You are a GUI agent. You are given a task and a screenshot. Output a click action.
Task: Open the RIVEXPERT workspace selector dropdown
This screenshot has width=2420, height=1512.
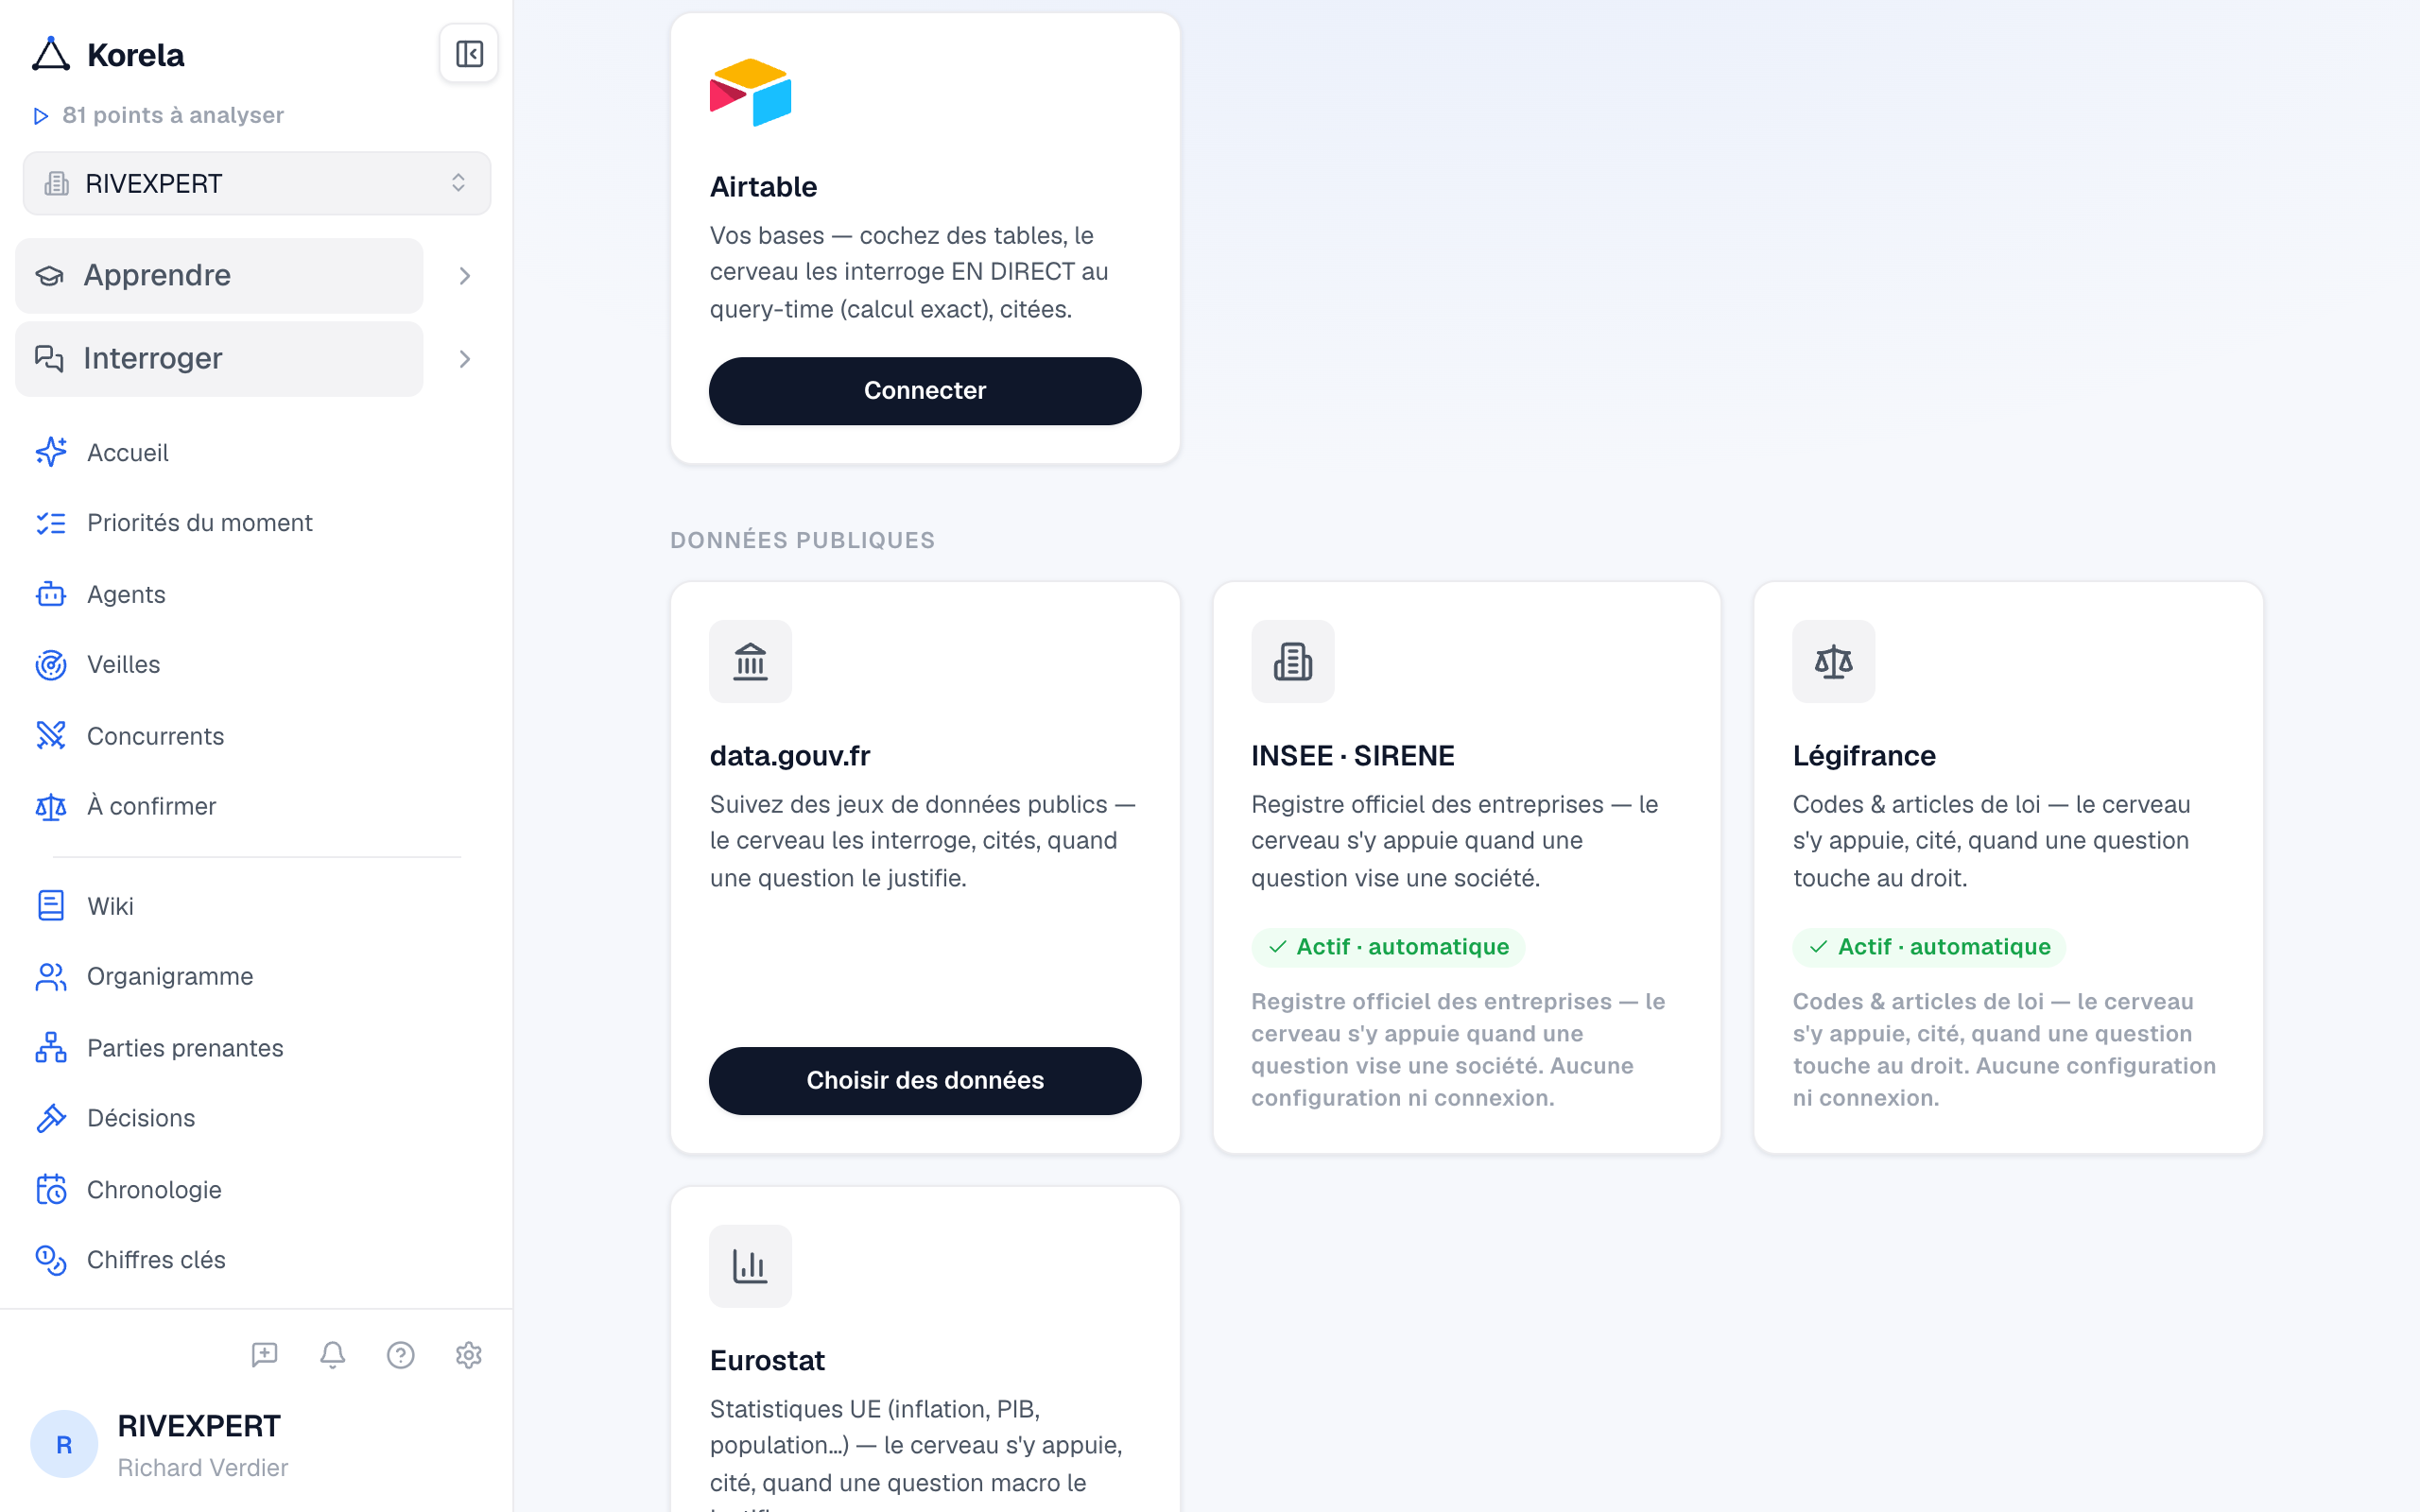pos(257,184)
